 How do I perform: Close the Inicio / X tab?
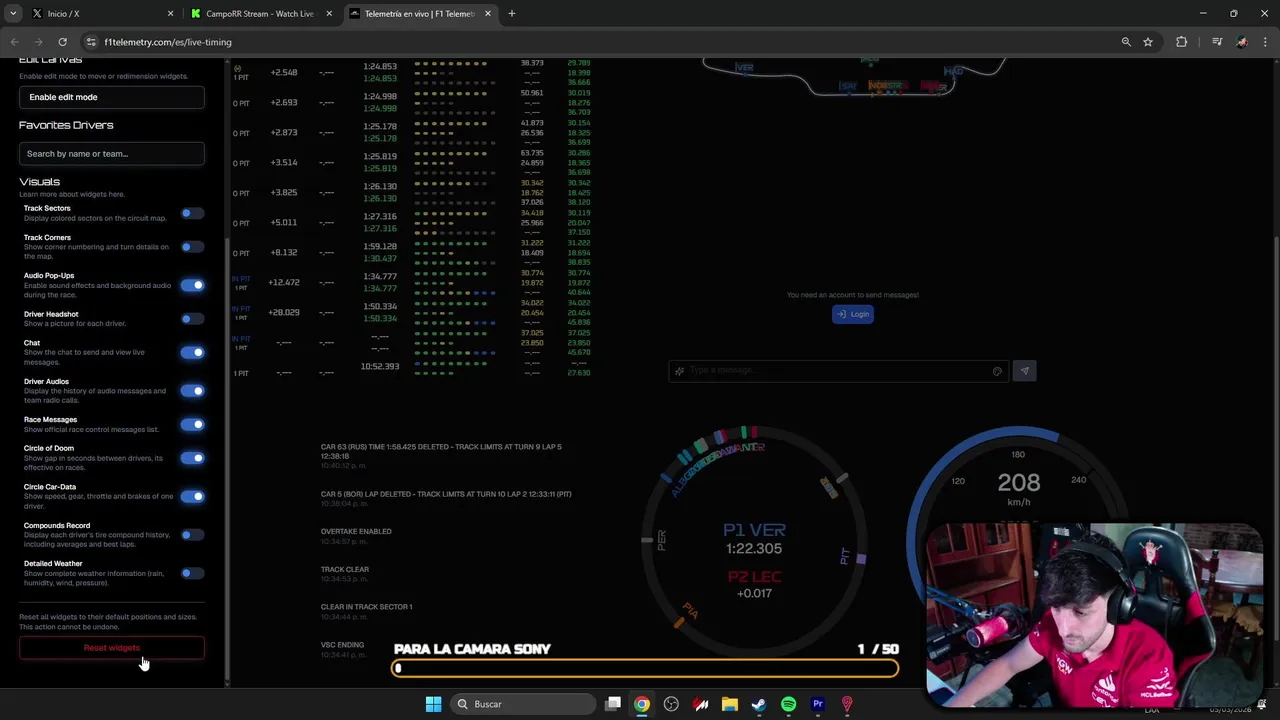pyautogui.click(x=170, y=14)
